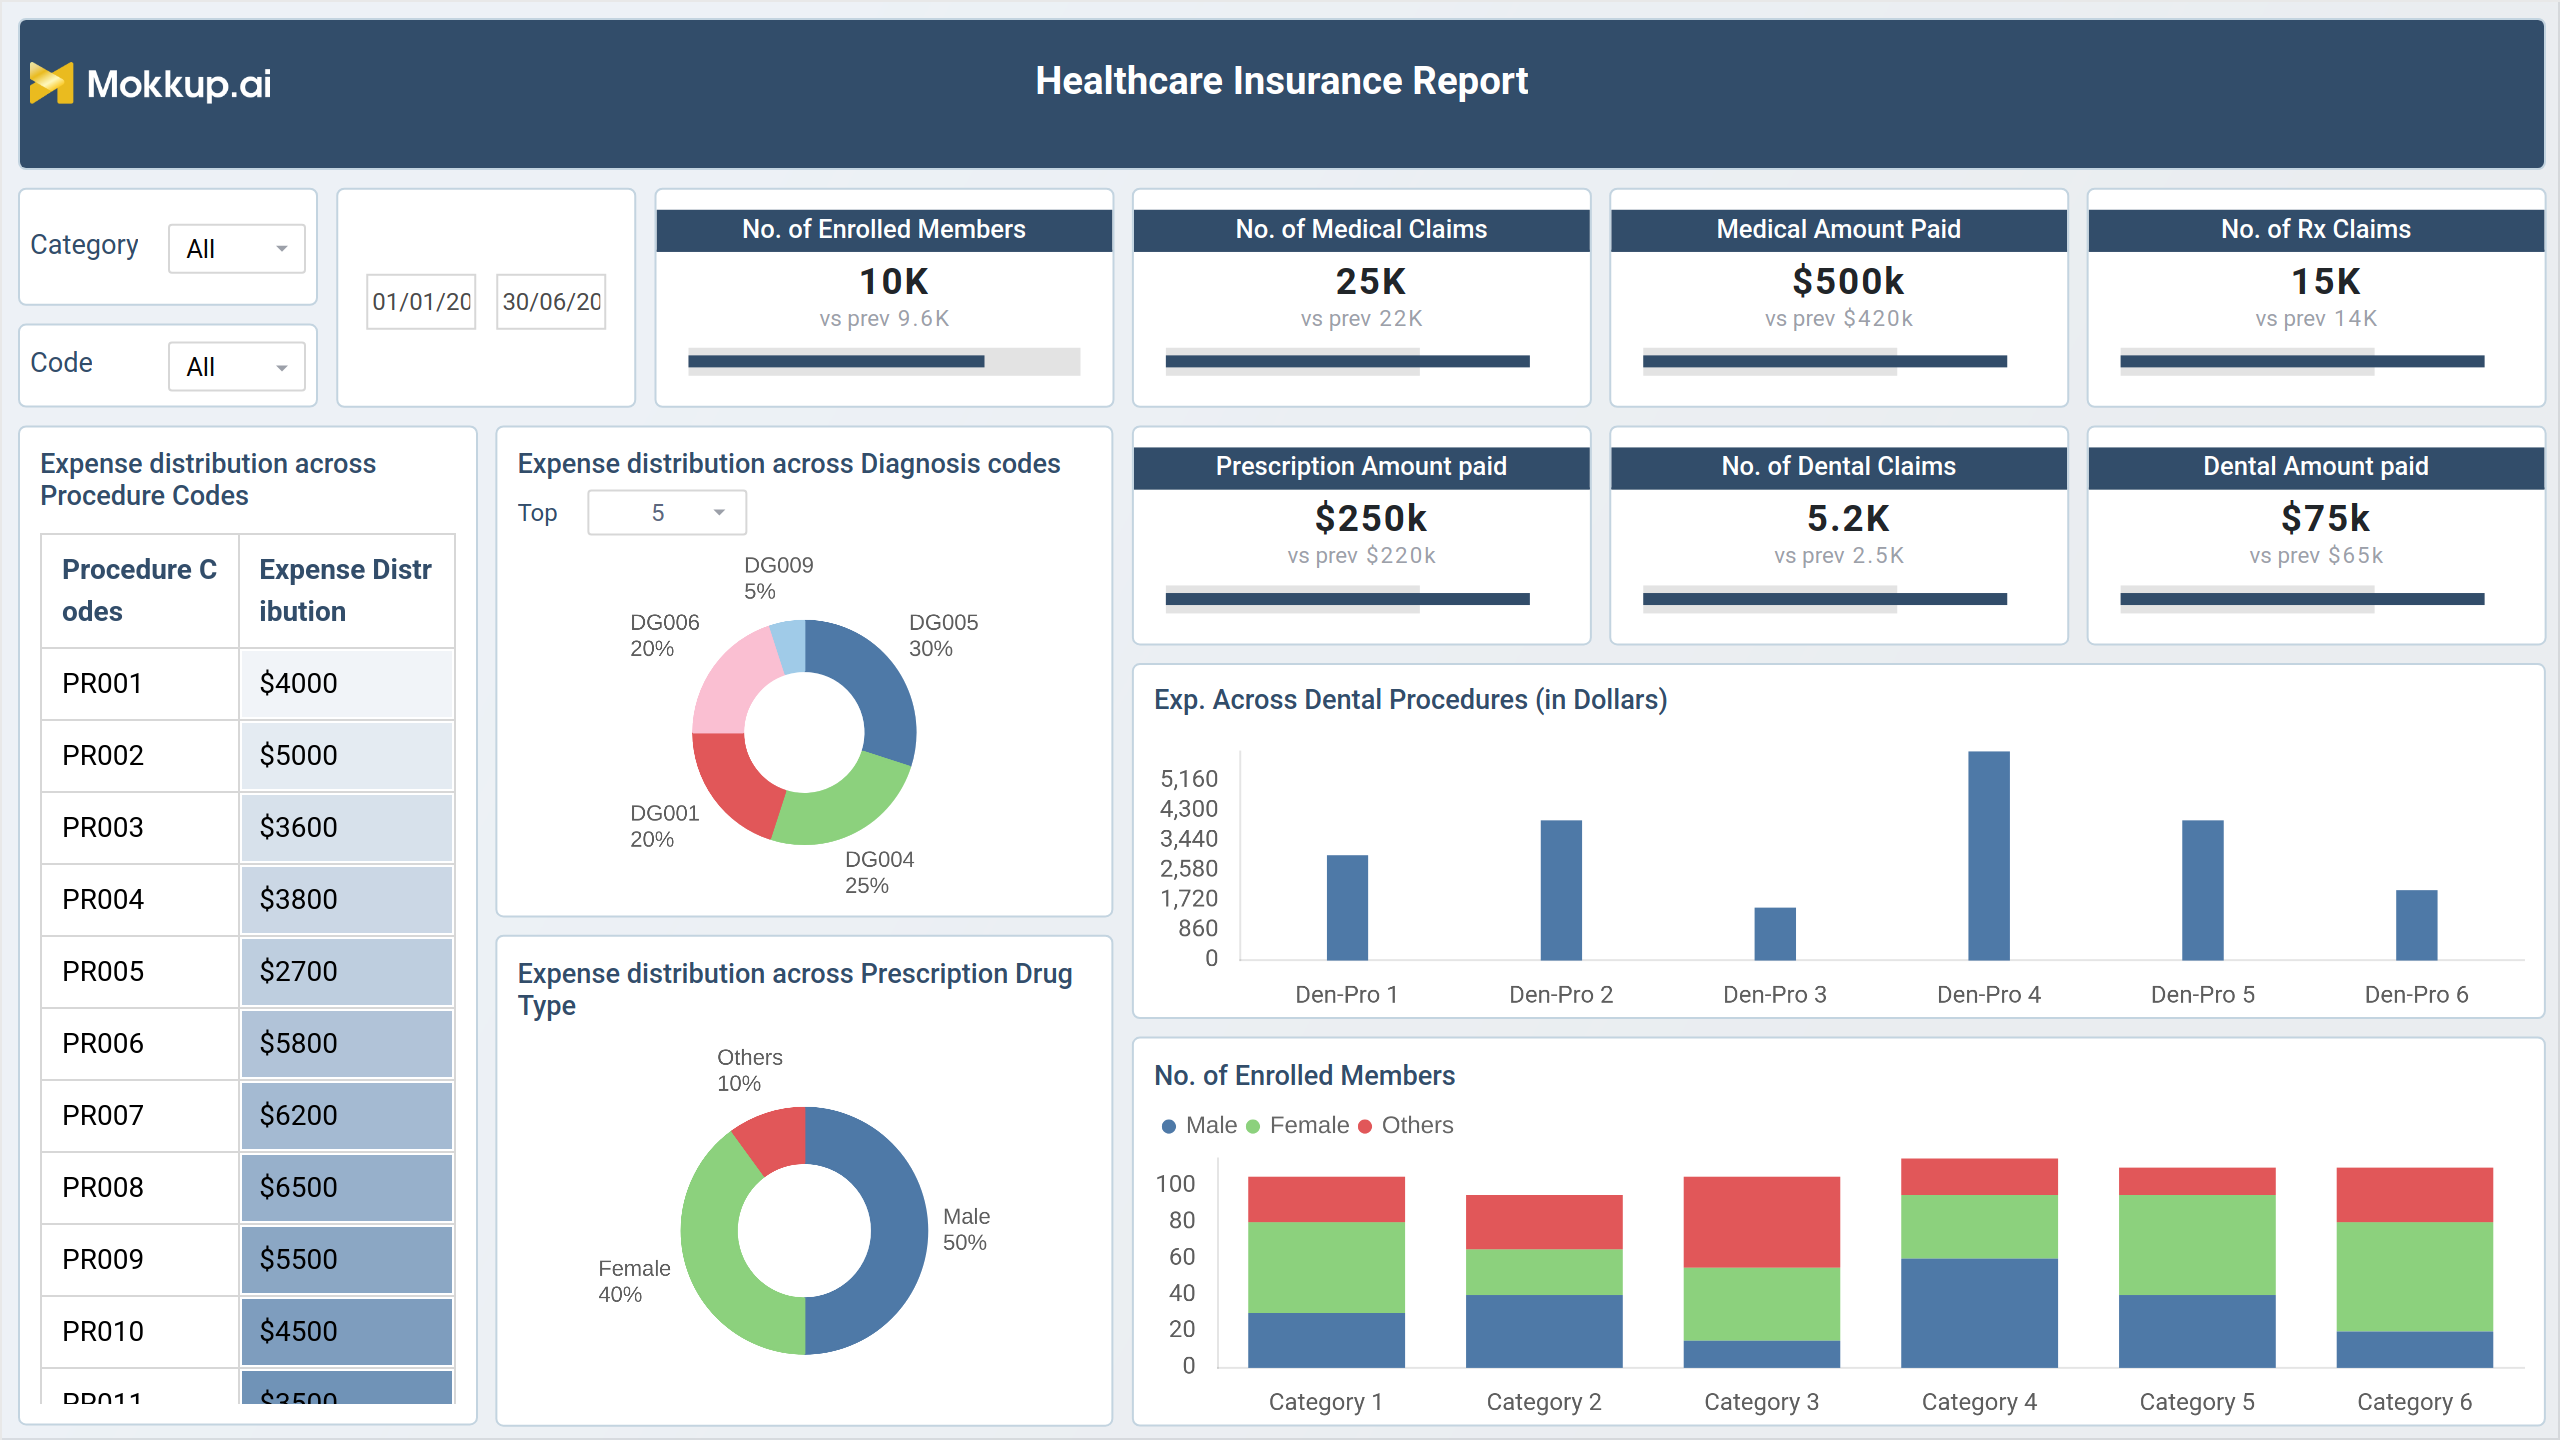
Task: Click the Mokkup.ai logo icon
Action: [x=51, y=83]
